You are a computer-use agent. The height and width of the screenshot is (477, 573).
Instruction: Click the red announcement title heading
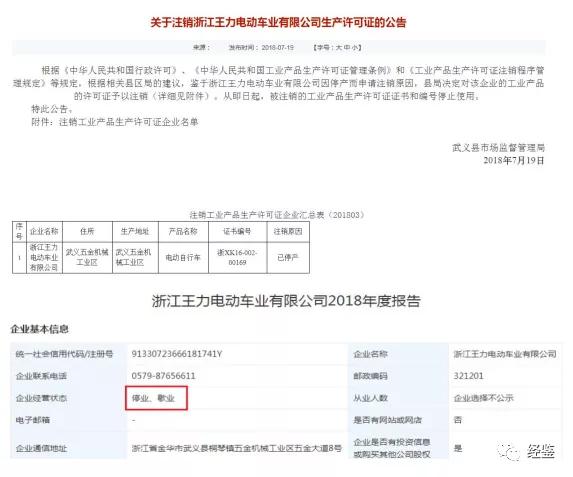click(278, 23)
